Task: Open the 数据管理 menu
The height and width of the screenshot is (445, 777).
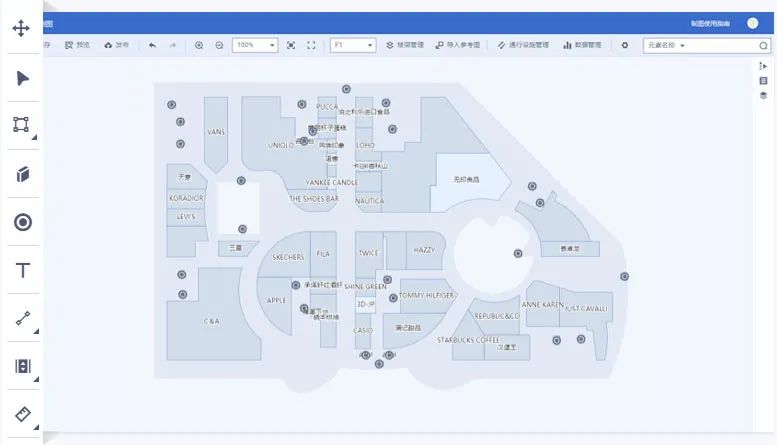Action: pyautogui.click(x=582, y=45)
